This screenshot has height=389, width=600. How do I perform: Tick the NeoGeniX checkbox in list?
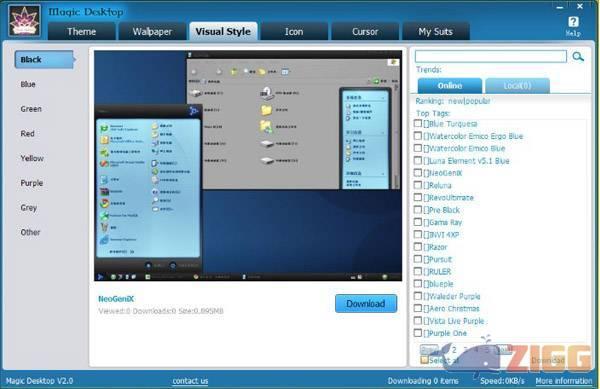coord(418,173)
